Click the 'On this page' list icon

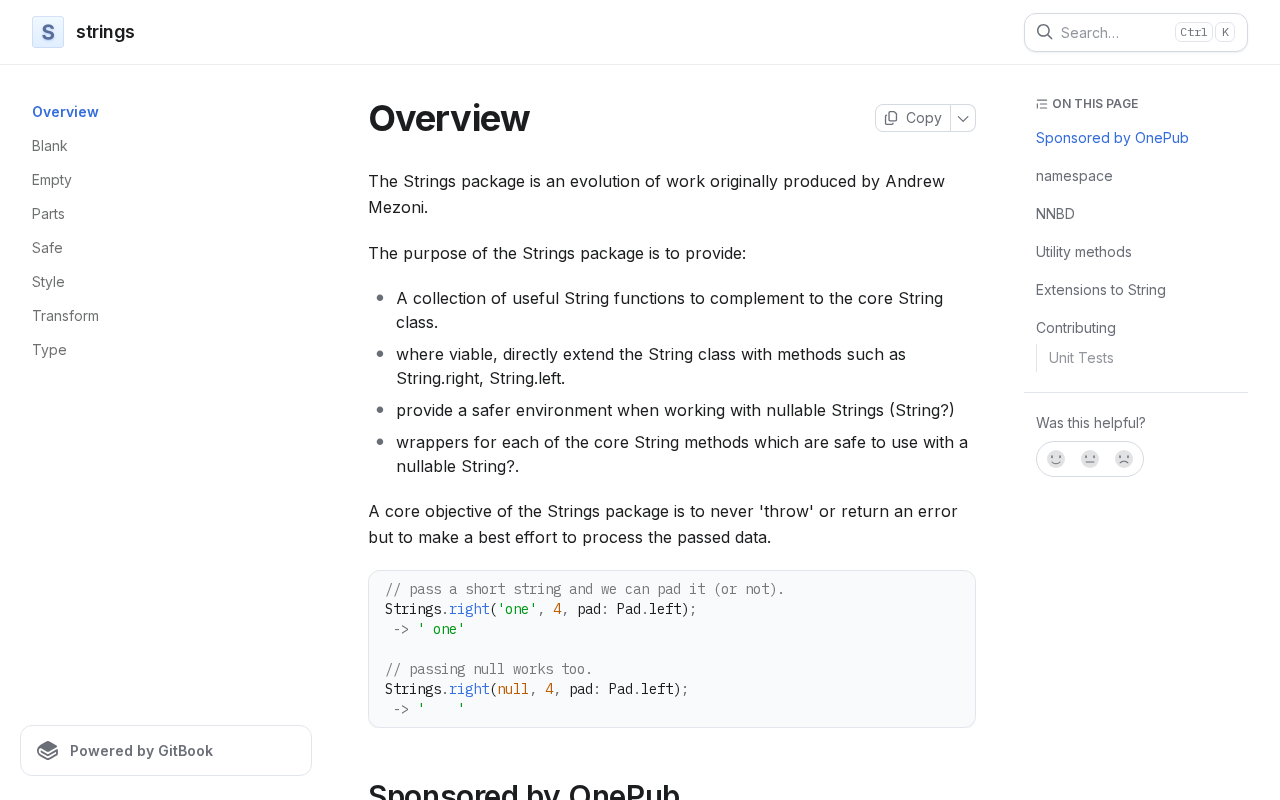tap(1042, 104)
